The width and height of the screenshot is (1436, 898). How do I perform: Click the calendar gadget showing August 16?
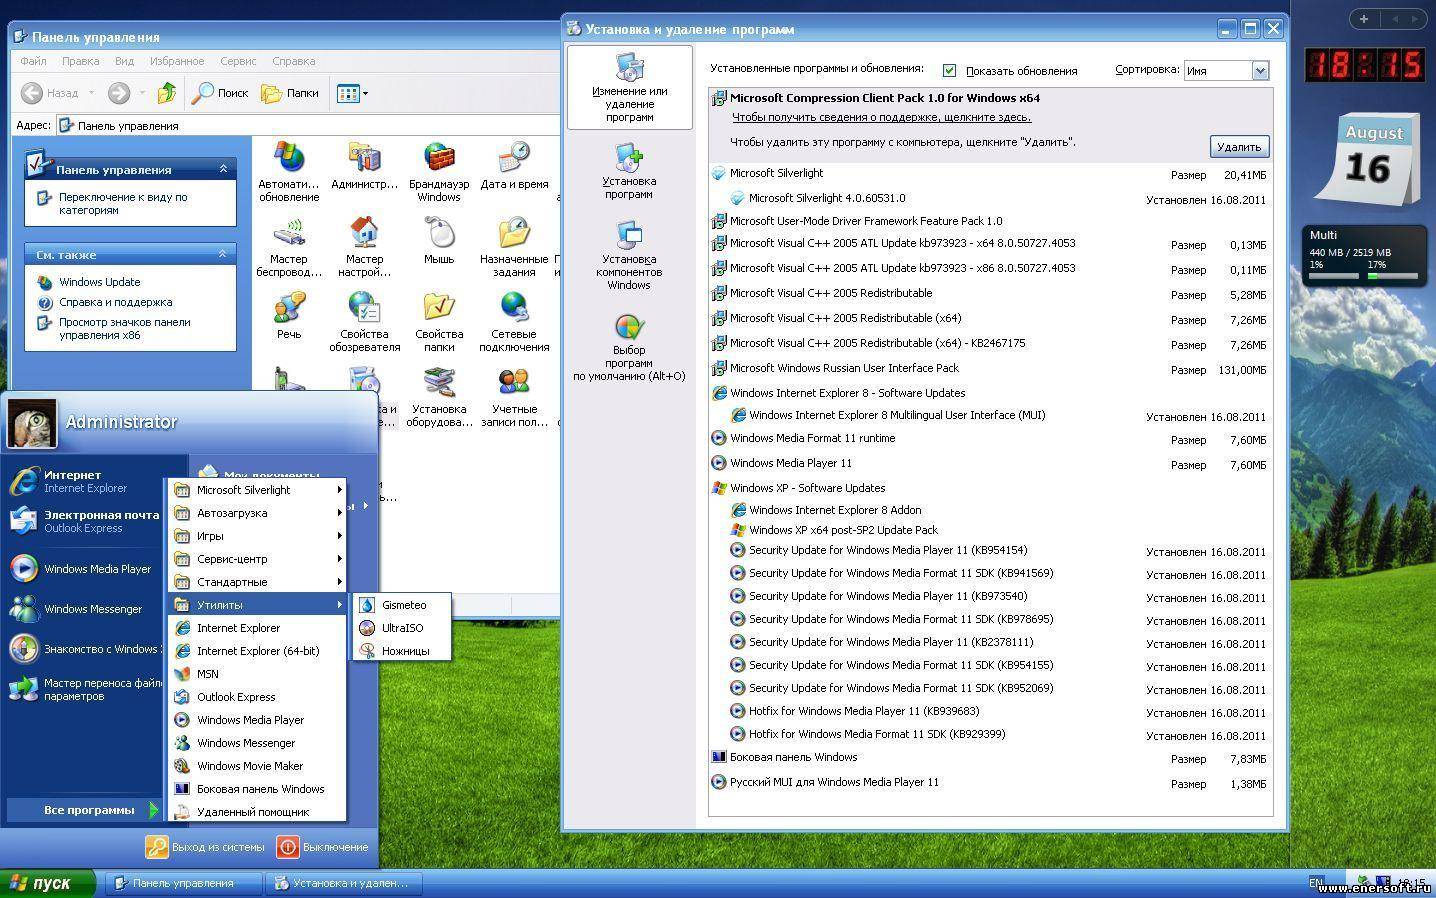coord(1368,160)
